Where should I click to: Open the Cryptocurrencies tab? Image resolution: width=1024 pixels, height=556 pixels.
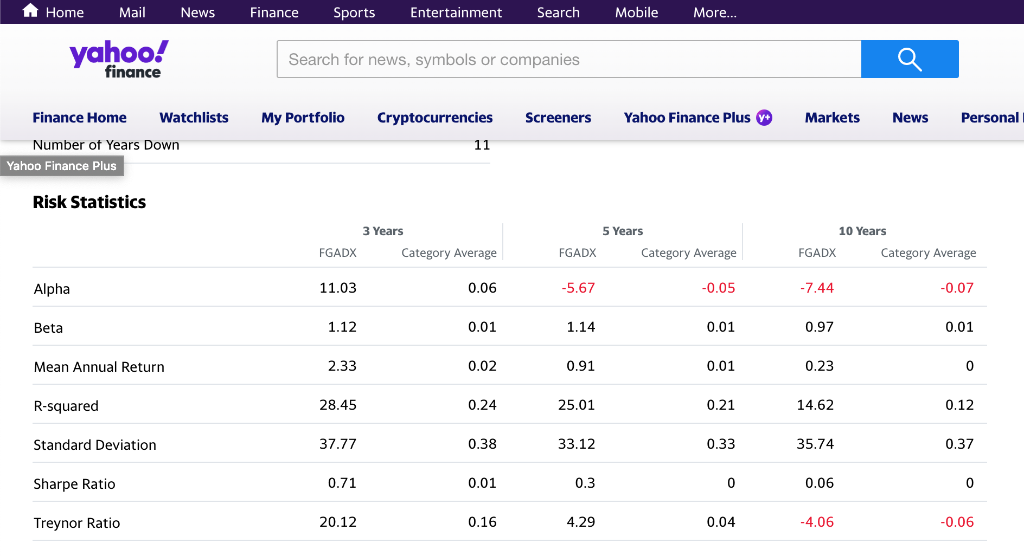(x=435, y=118)
